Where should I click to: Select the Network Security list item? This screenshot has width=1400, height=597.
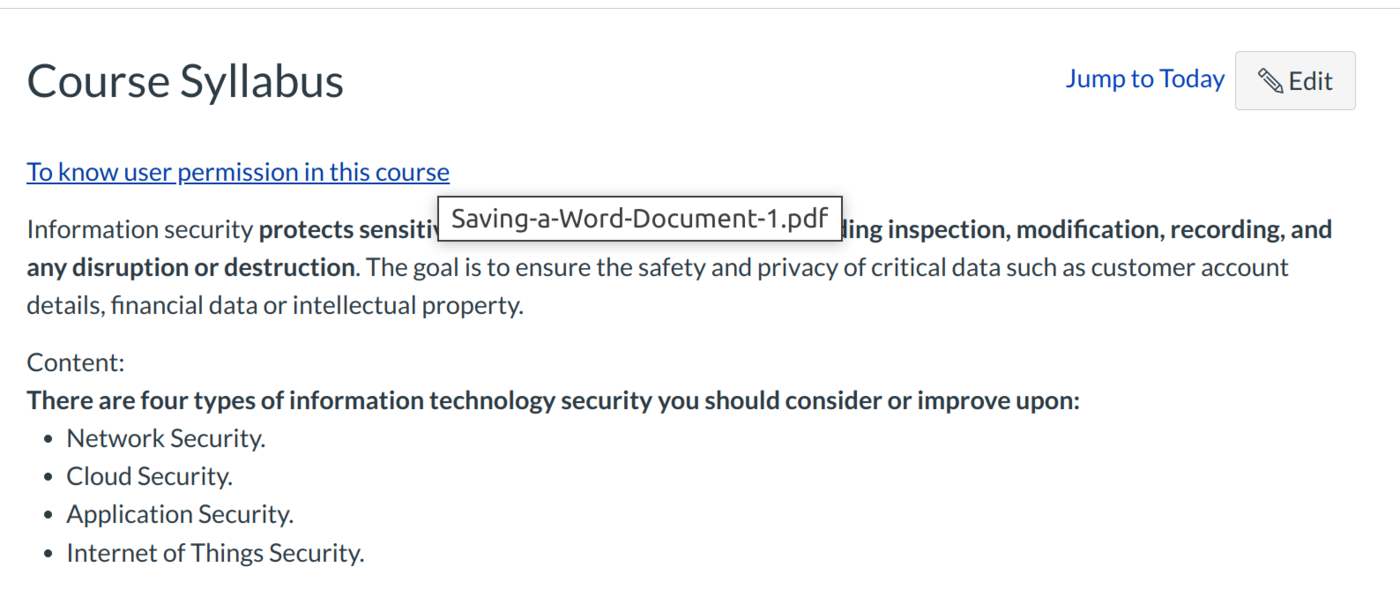[166, 438]
